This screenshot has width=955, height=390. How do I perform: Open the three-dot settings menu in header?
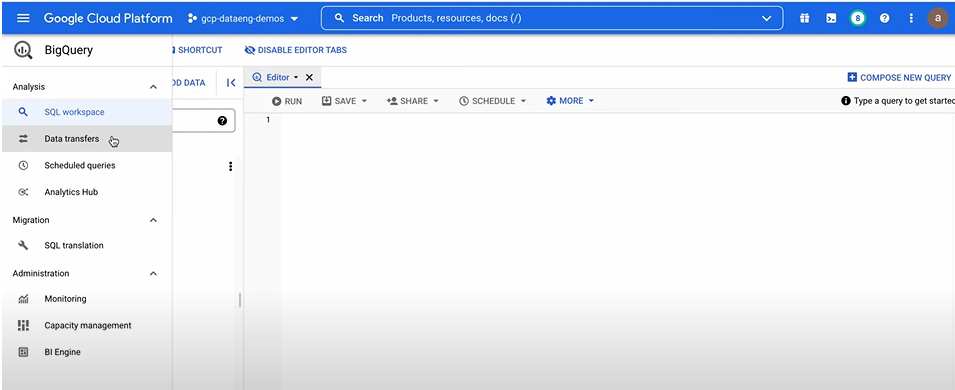click(911, 18)
